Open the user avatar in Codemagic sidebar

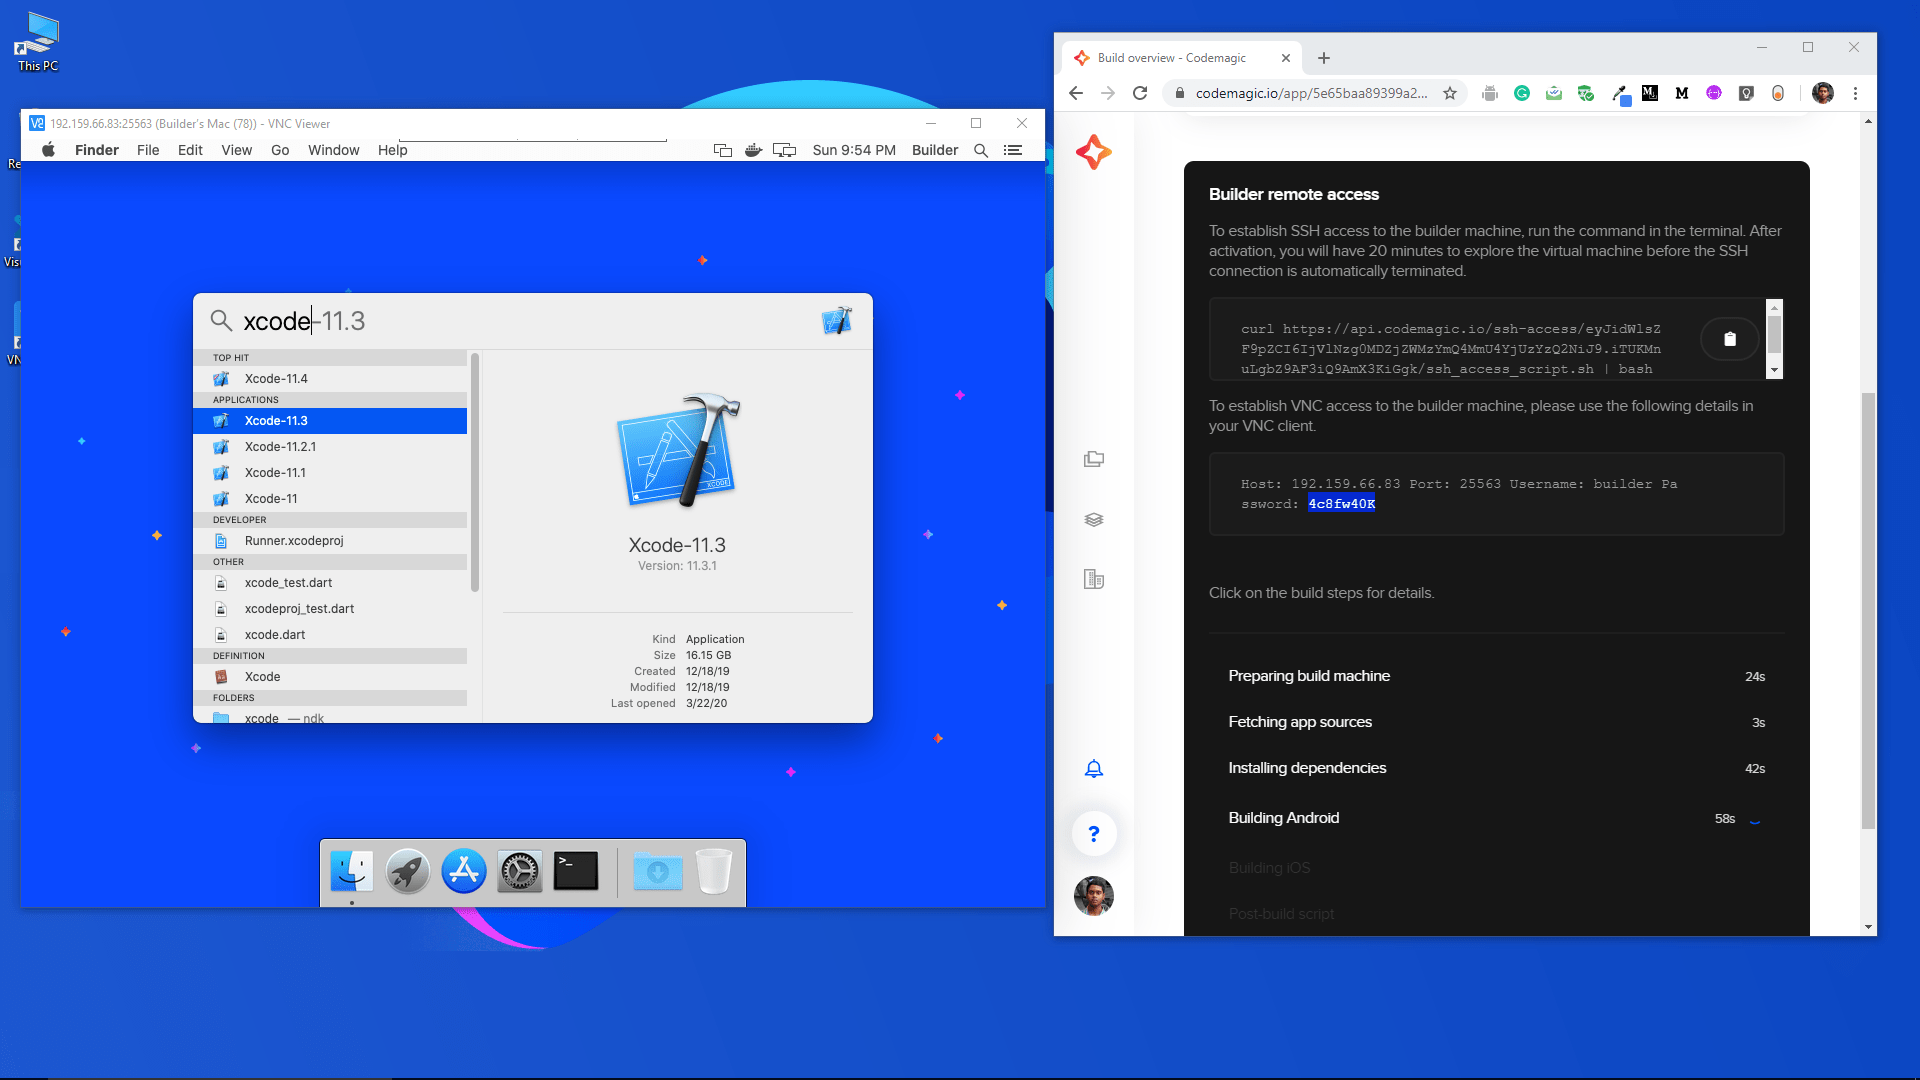[1094, 896]
